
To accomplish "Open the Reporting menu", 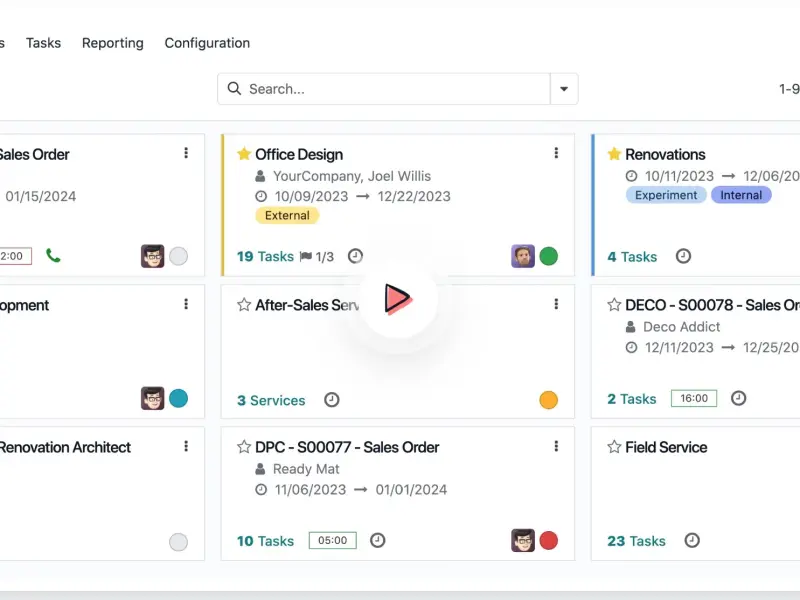I will click(x=112, y=43).
